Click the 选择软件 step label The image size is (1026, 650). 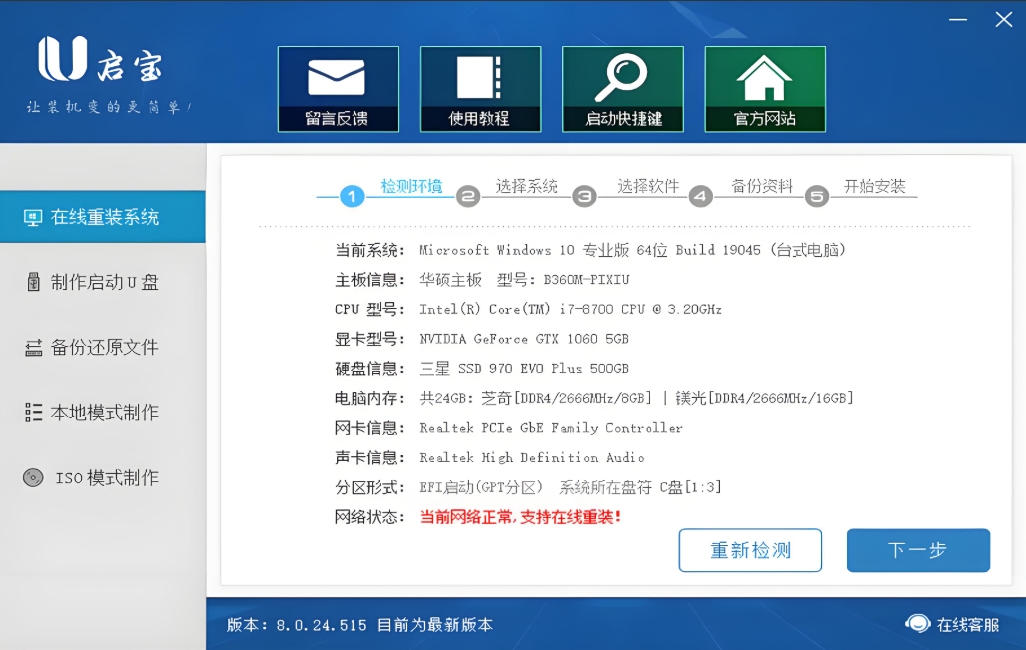[648, 187]
